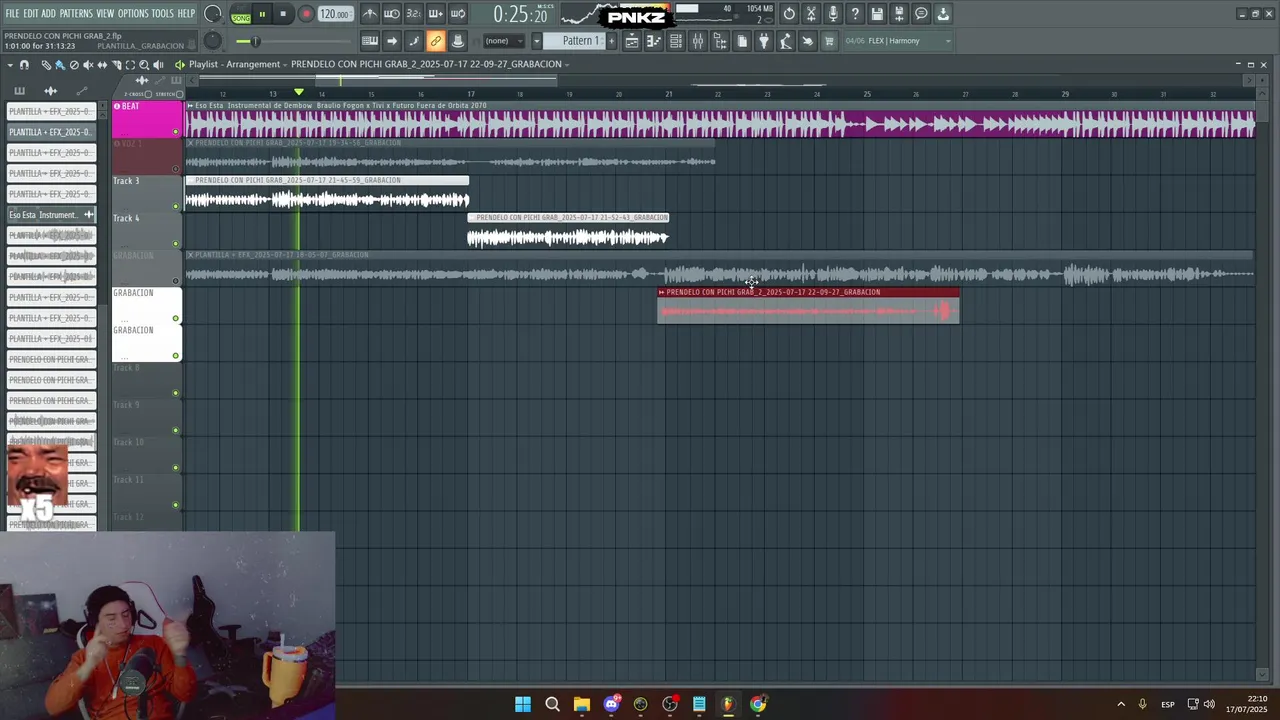This screenshot has height=720, width=1280.
Task: Open the ADD menu
Action: point(49,14)
